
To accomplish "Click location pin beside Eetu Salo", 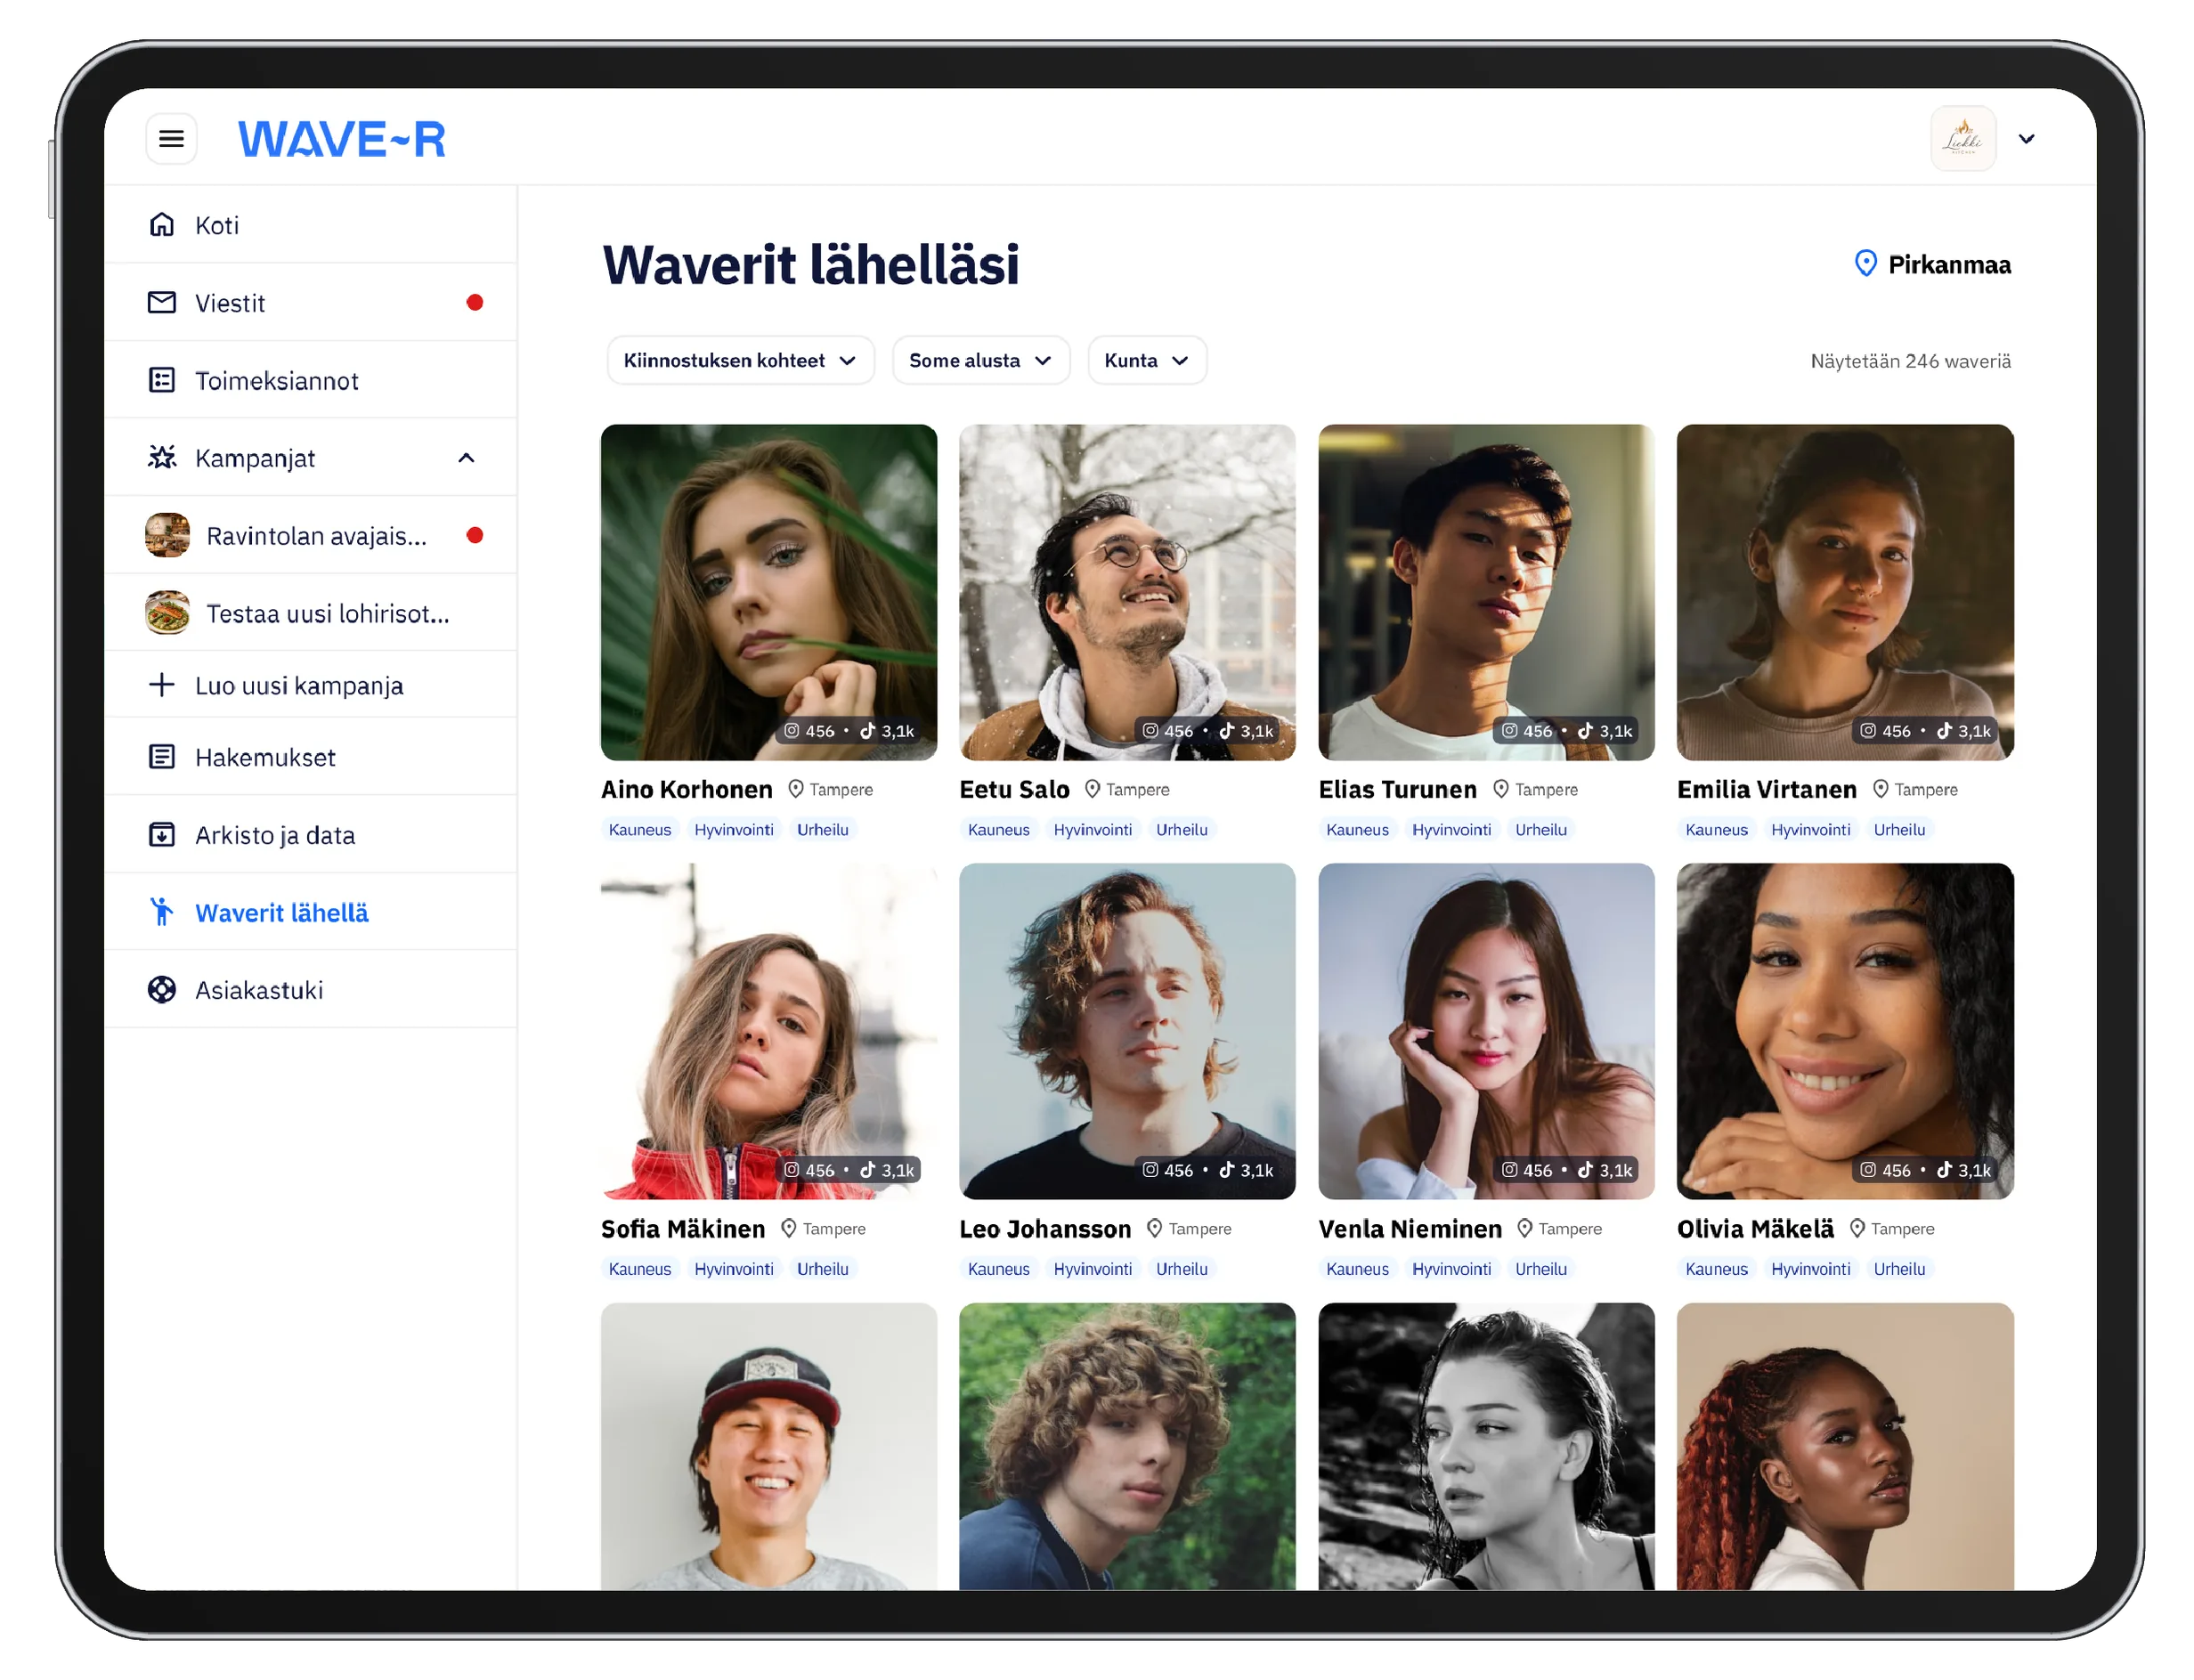I will (x=1092, y=789).
